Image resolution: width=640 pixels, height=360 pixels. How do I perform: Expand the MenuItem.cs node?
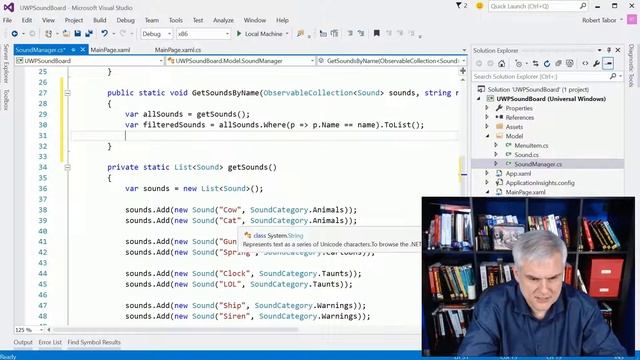coord(496,145)
